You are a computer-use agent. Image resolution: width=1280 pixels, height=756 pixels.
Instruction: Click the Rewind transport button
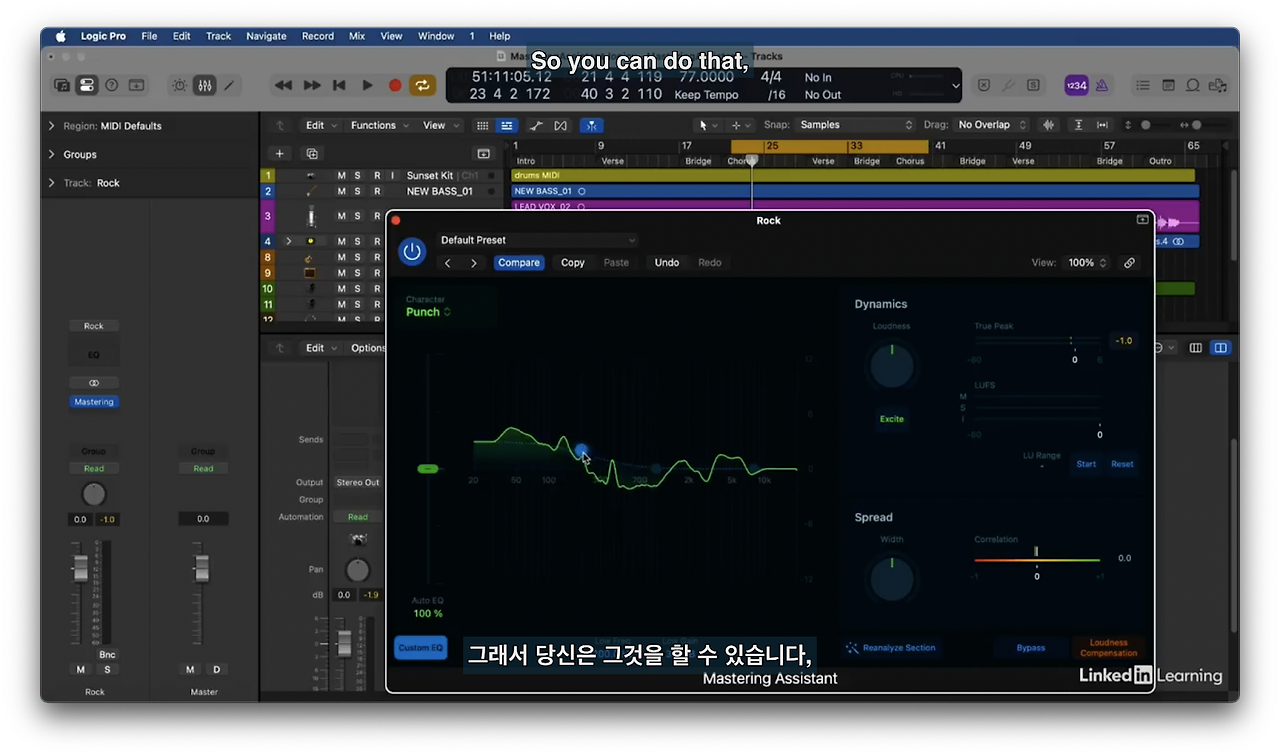point(284,86)
